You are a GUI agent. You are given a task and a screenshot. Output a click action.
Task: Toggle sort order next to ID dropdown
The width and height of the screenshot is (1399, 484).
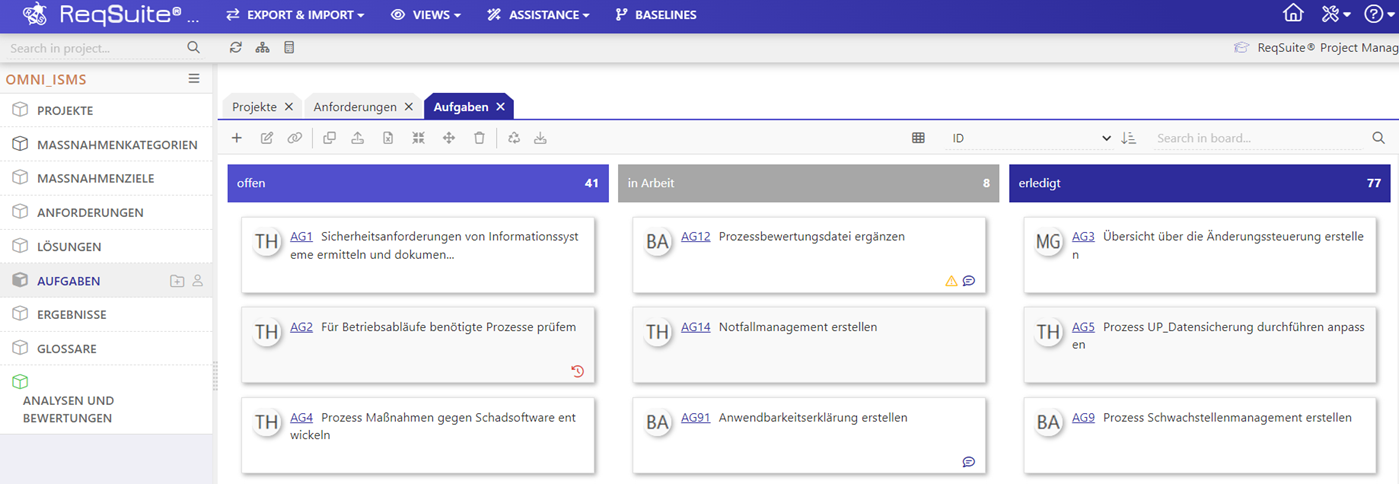pos(1129,138)
